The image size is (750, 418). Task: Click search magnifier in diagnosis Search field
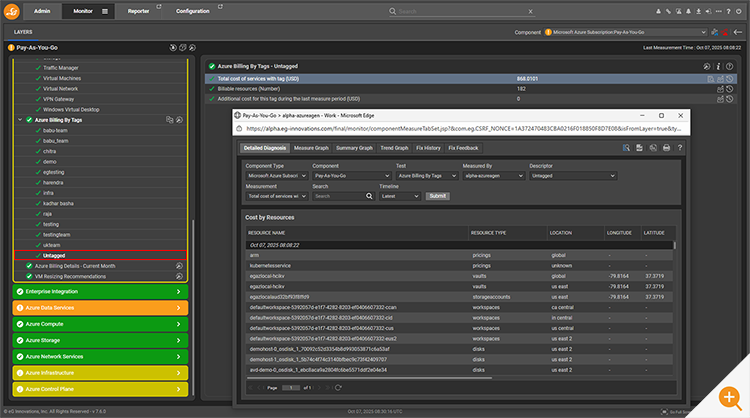[369, 196]
